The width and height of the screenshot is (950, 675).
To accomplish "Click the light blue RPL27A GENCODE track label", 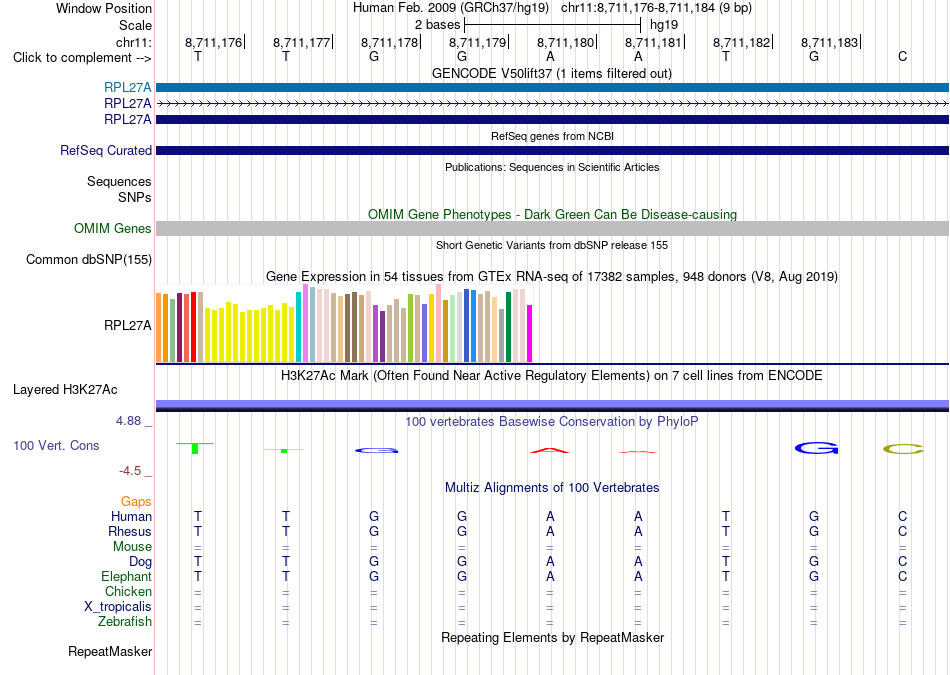I will coord(127,87).
